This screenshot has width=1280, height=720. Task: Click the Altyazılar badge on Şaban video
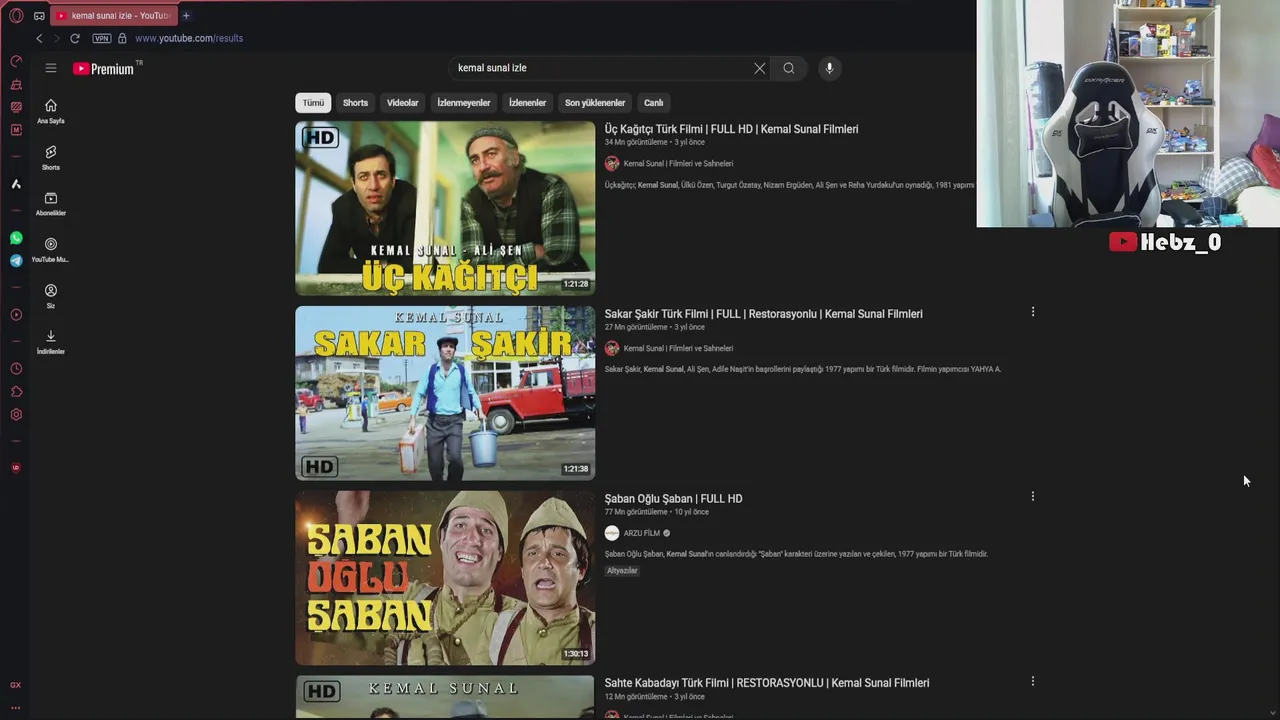pyautogui.click(x=622, y=571)
